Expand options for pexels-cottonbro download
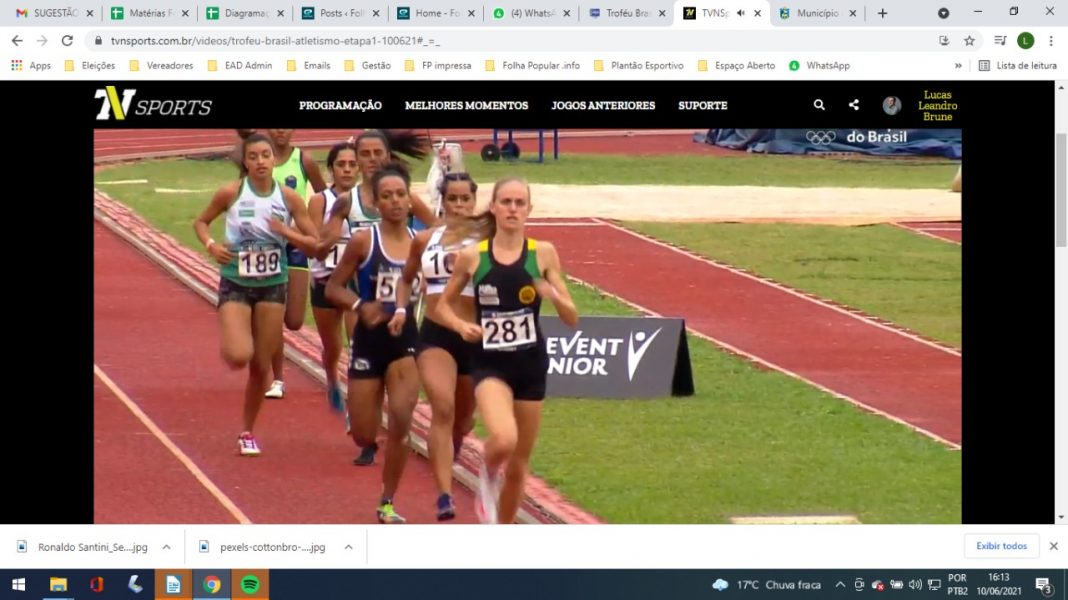 coord(347,547)
